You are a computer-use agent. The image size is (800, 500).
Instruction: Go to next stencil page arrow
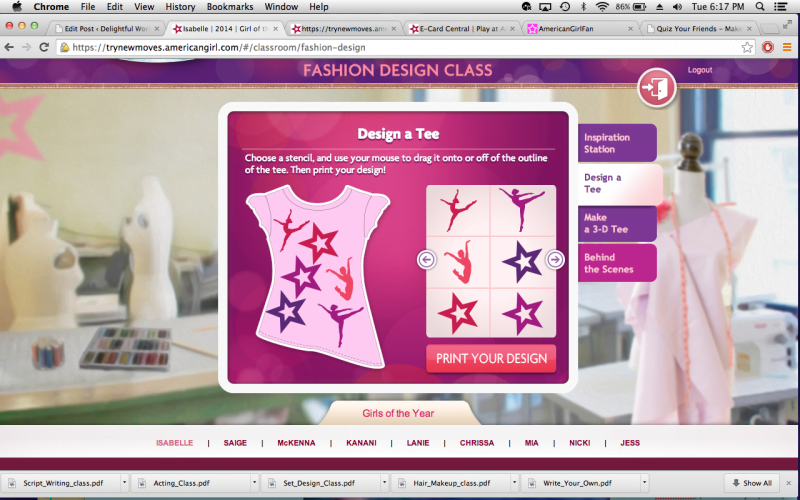pyautogui.click(x=555, y=260)
